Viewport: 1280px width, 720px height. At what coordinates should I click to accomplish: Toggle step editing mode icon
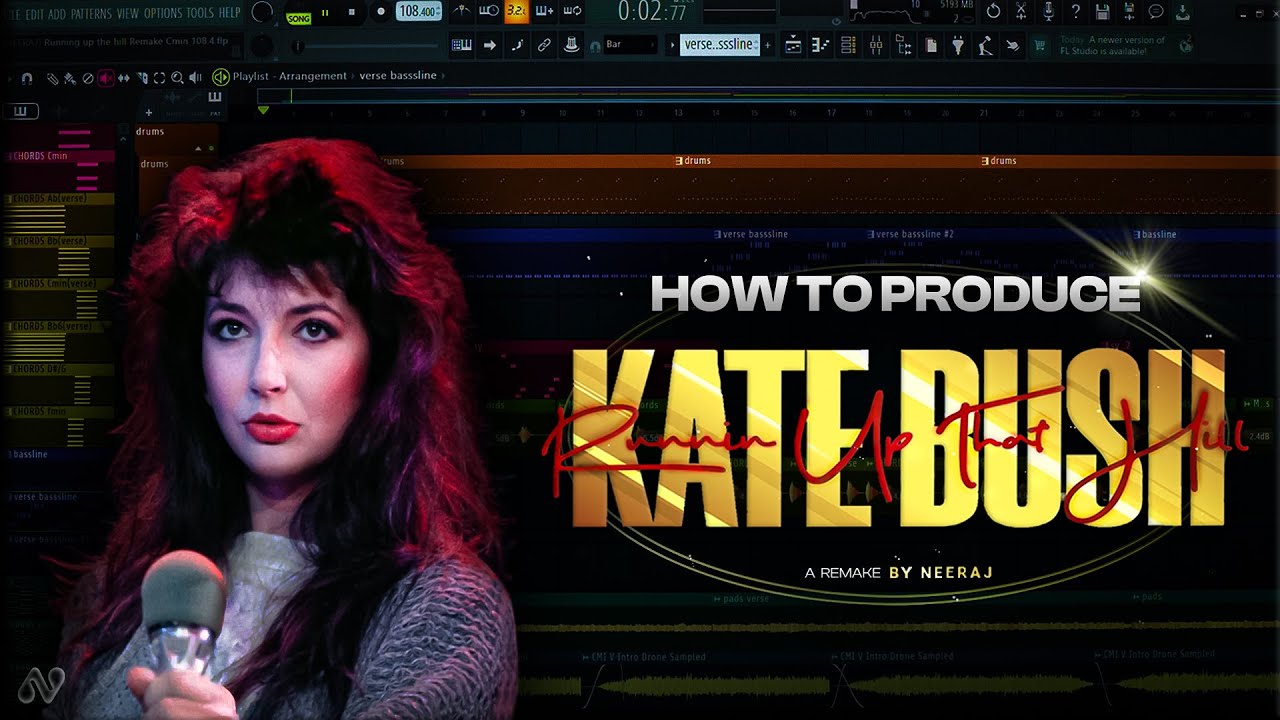point(517,45)
